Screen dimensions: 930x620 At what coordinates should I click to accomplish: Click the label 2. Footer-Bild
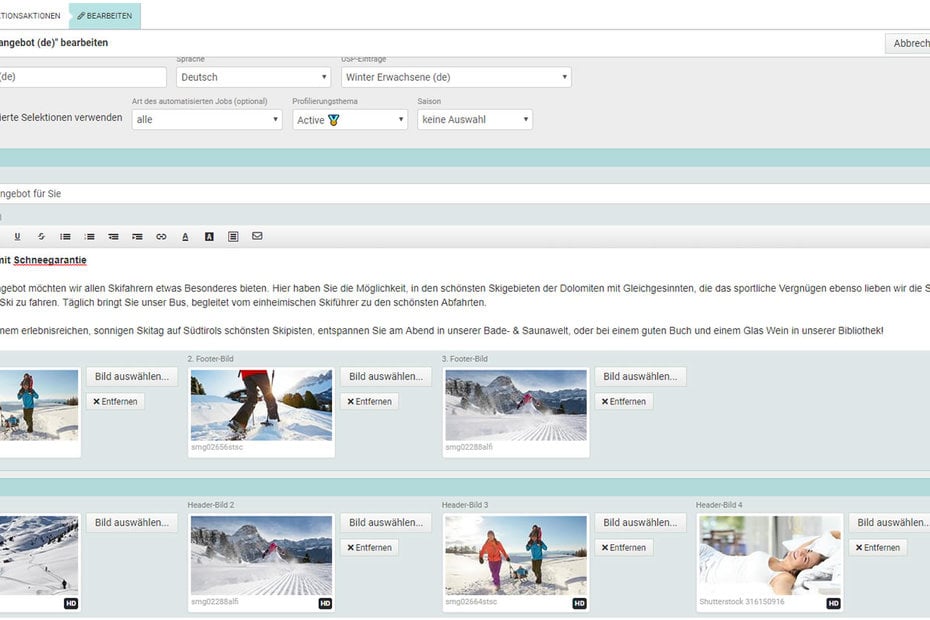tap(211, 359)
